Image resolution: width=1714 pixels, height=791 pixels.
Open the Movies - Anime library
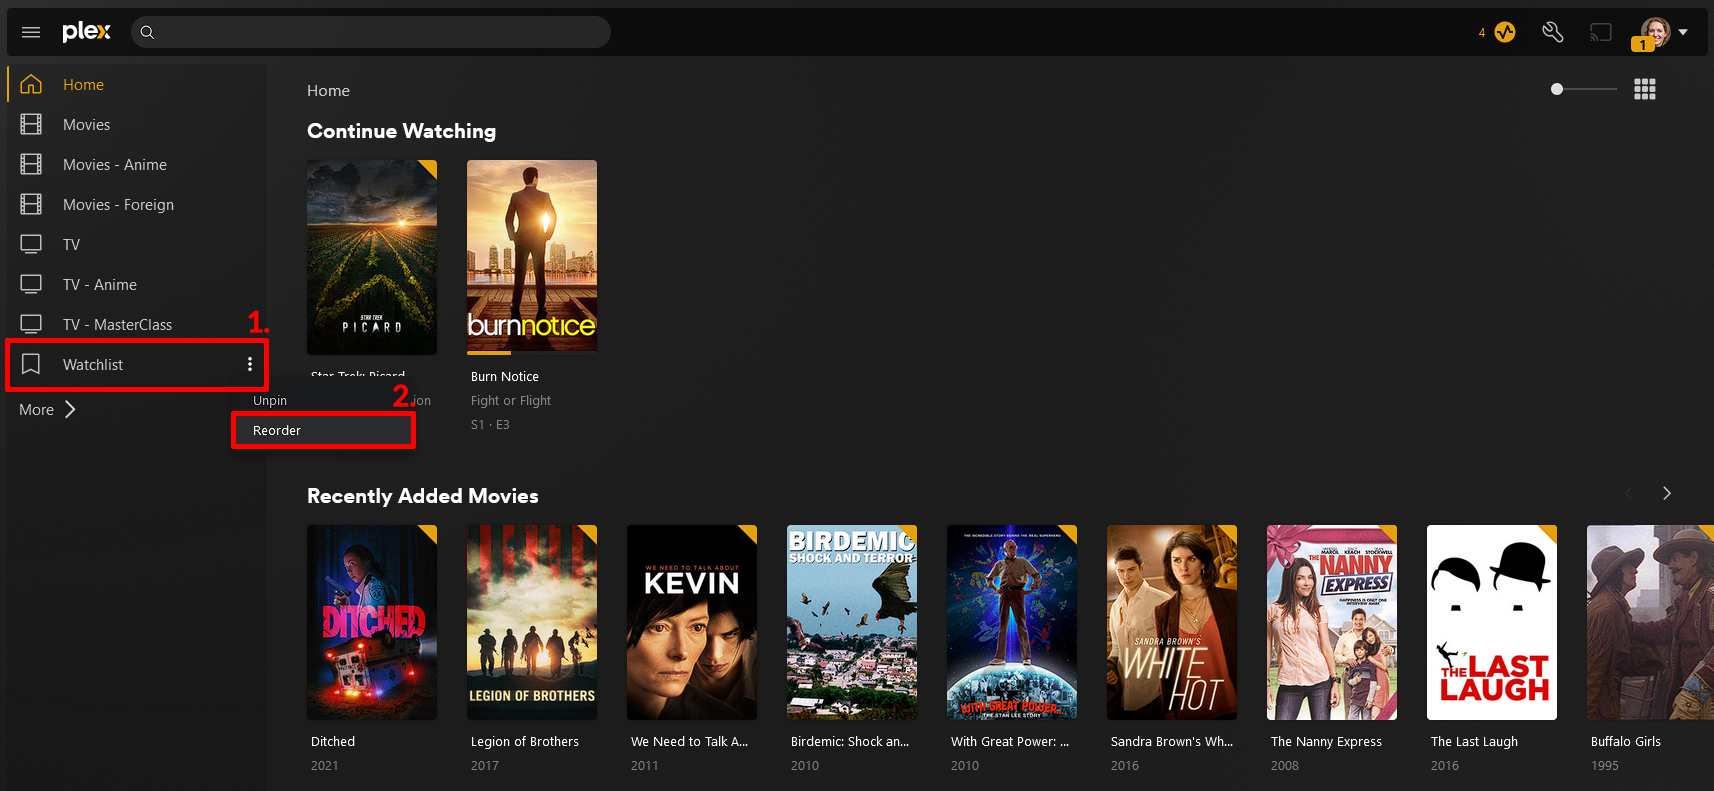click(x=114, y=164)
